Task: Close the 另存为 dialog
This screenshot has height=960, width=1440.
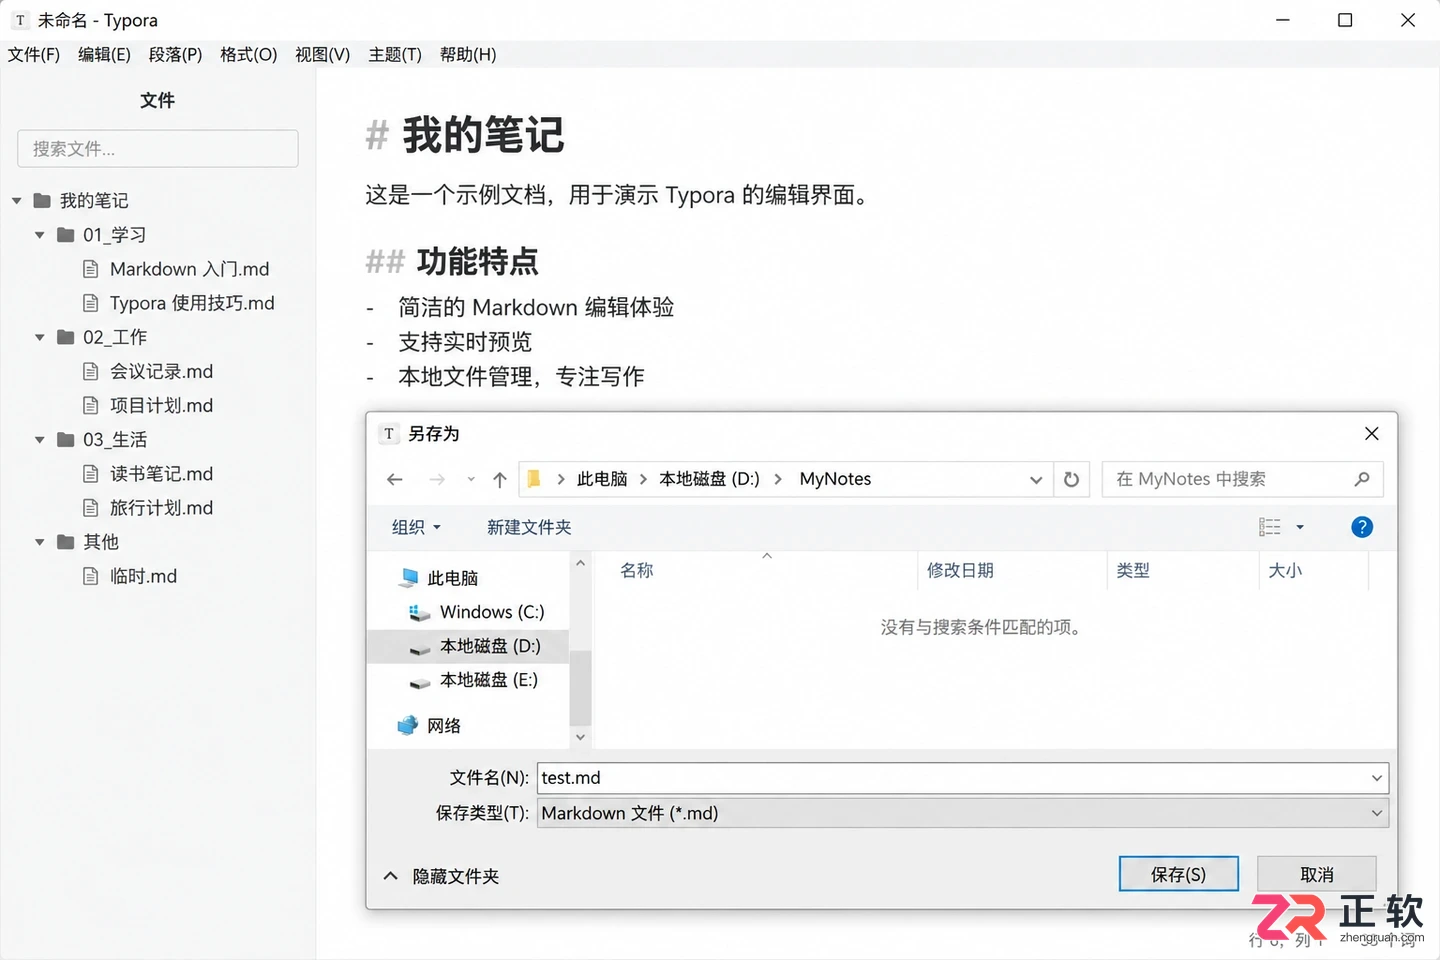Action: click(x=1372, y=433)
